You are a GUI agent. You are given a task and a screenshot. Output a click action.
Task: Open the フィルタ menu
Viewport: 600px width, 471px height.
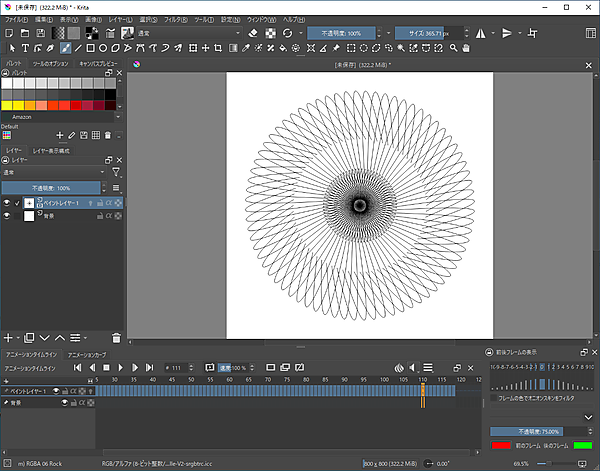(x=175, y=19)
